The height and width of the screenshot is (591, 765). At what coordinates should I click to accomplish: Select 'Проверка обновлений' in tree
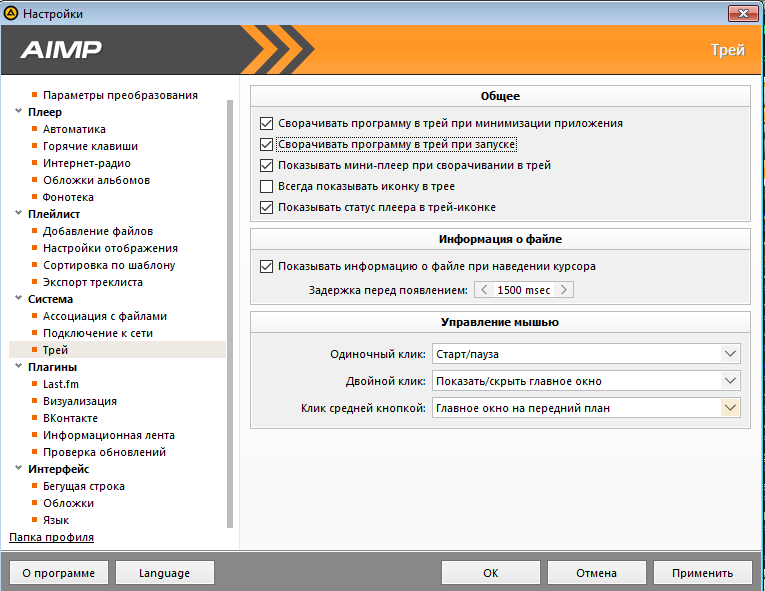104,452
